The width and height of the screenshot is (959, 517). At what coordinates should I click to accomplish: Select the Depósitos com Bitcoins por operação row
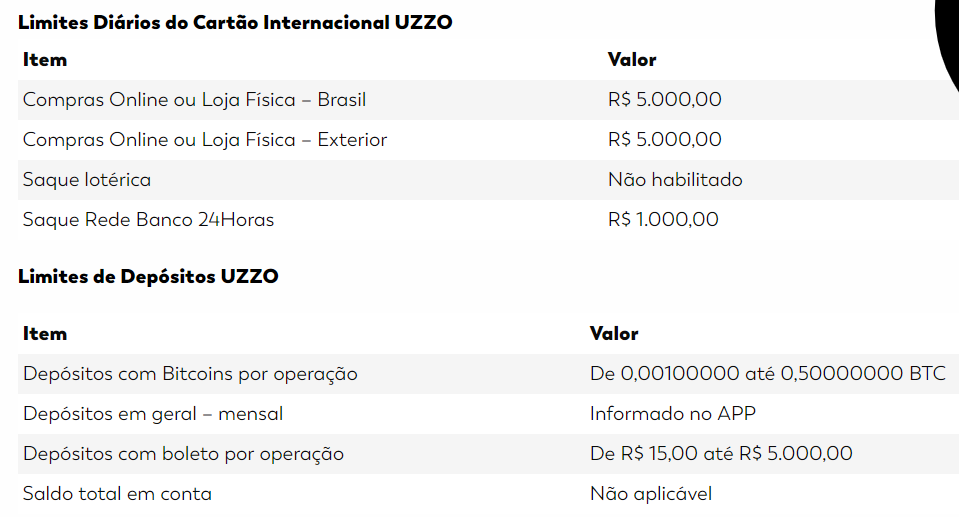(x=488, y=374)
